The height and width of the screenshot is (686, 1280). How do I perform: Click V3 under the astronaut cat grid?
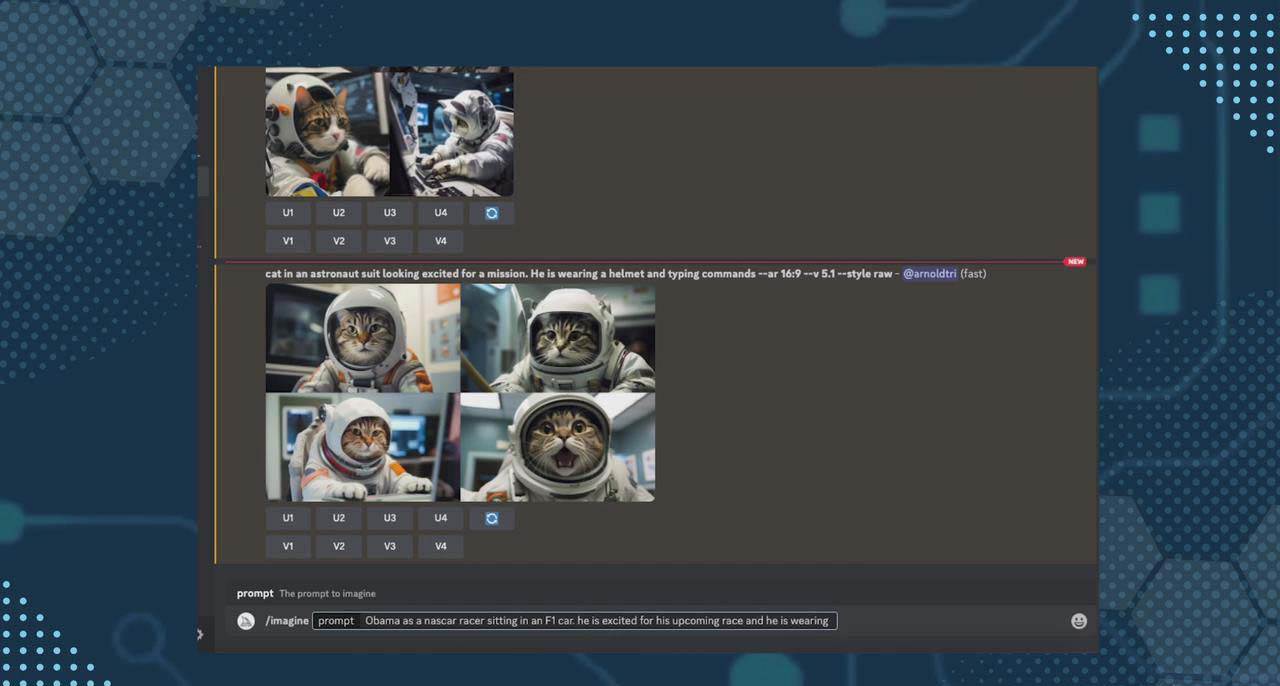click(x=389, y=546)
